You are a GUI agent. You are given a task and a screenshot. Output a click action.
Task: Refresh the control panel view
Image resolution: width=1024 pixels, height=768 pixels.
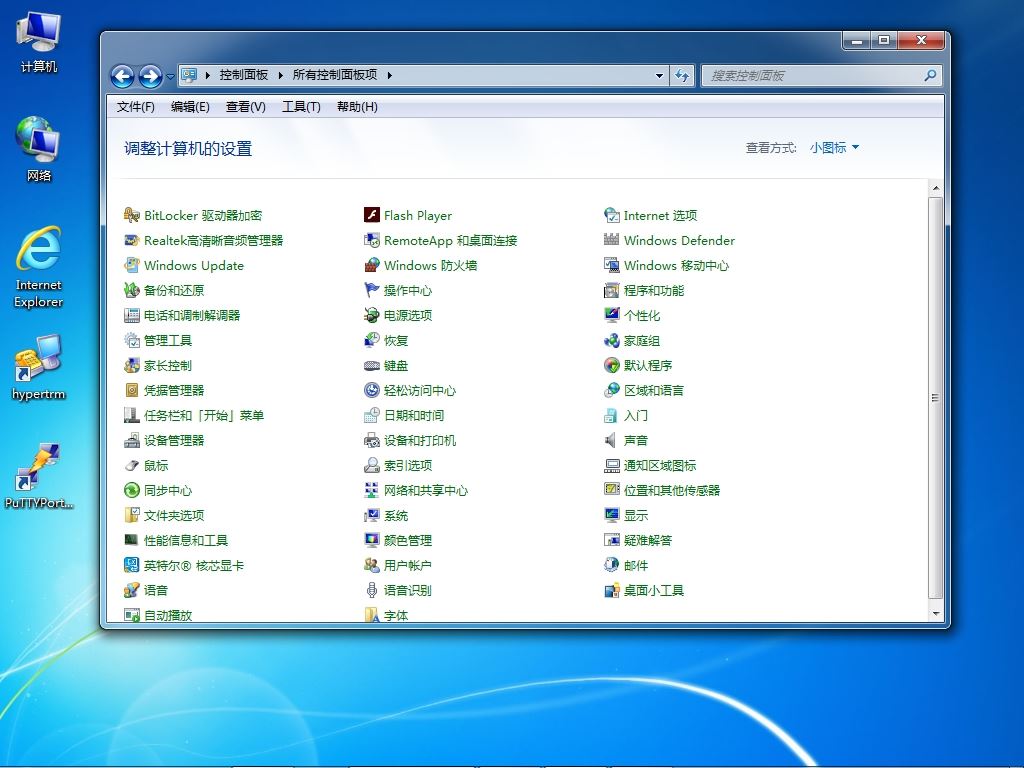[x=682, y=76]
